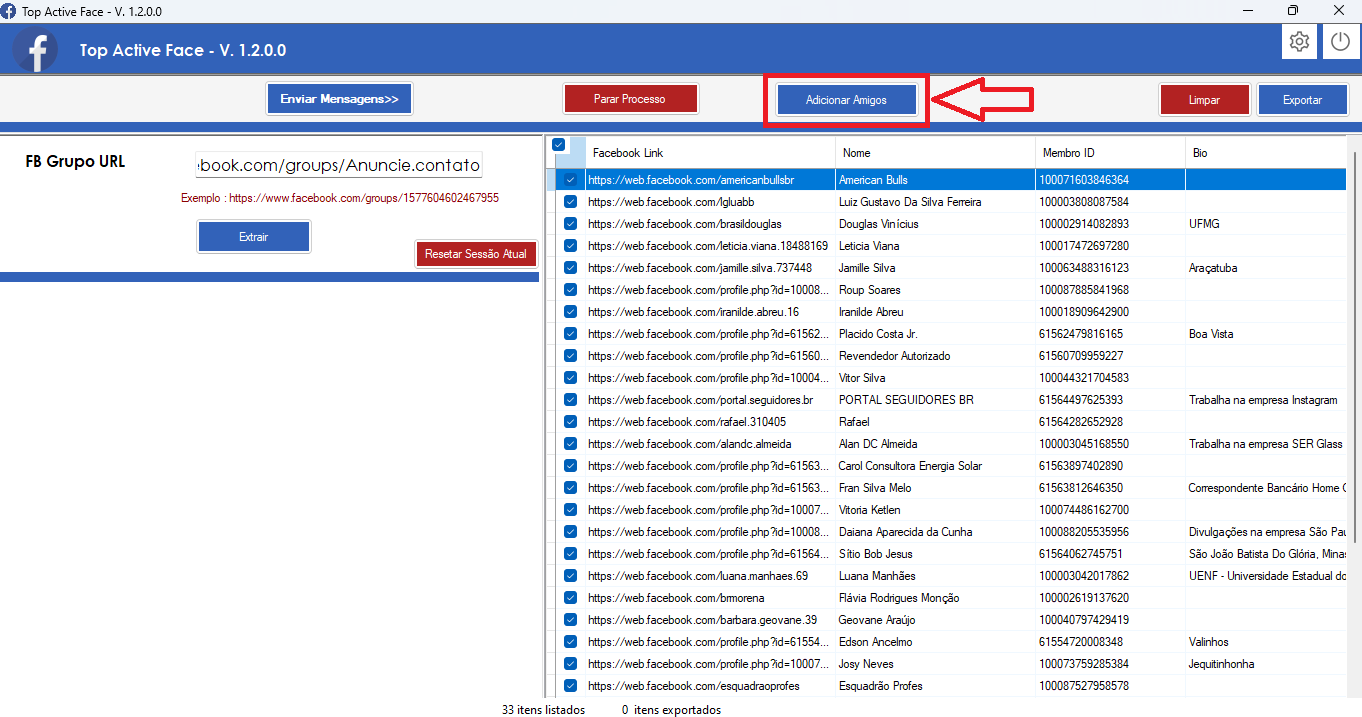Click the Boa Vista bio cell
This screenshot has height=717, width=1362.
coord(1266,334)
